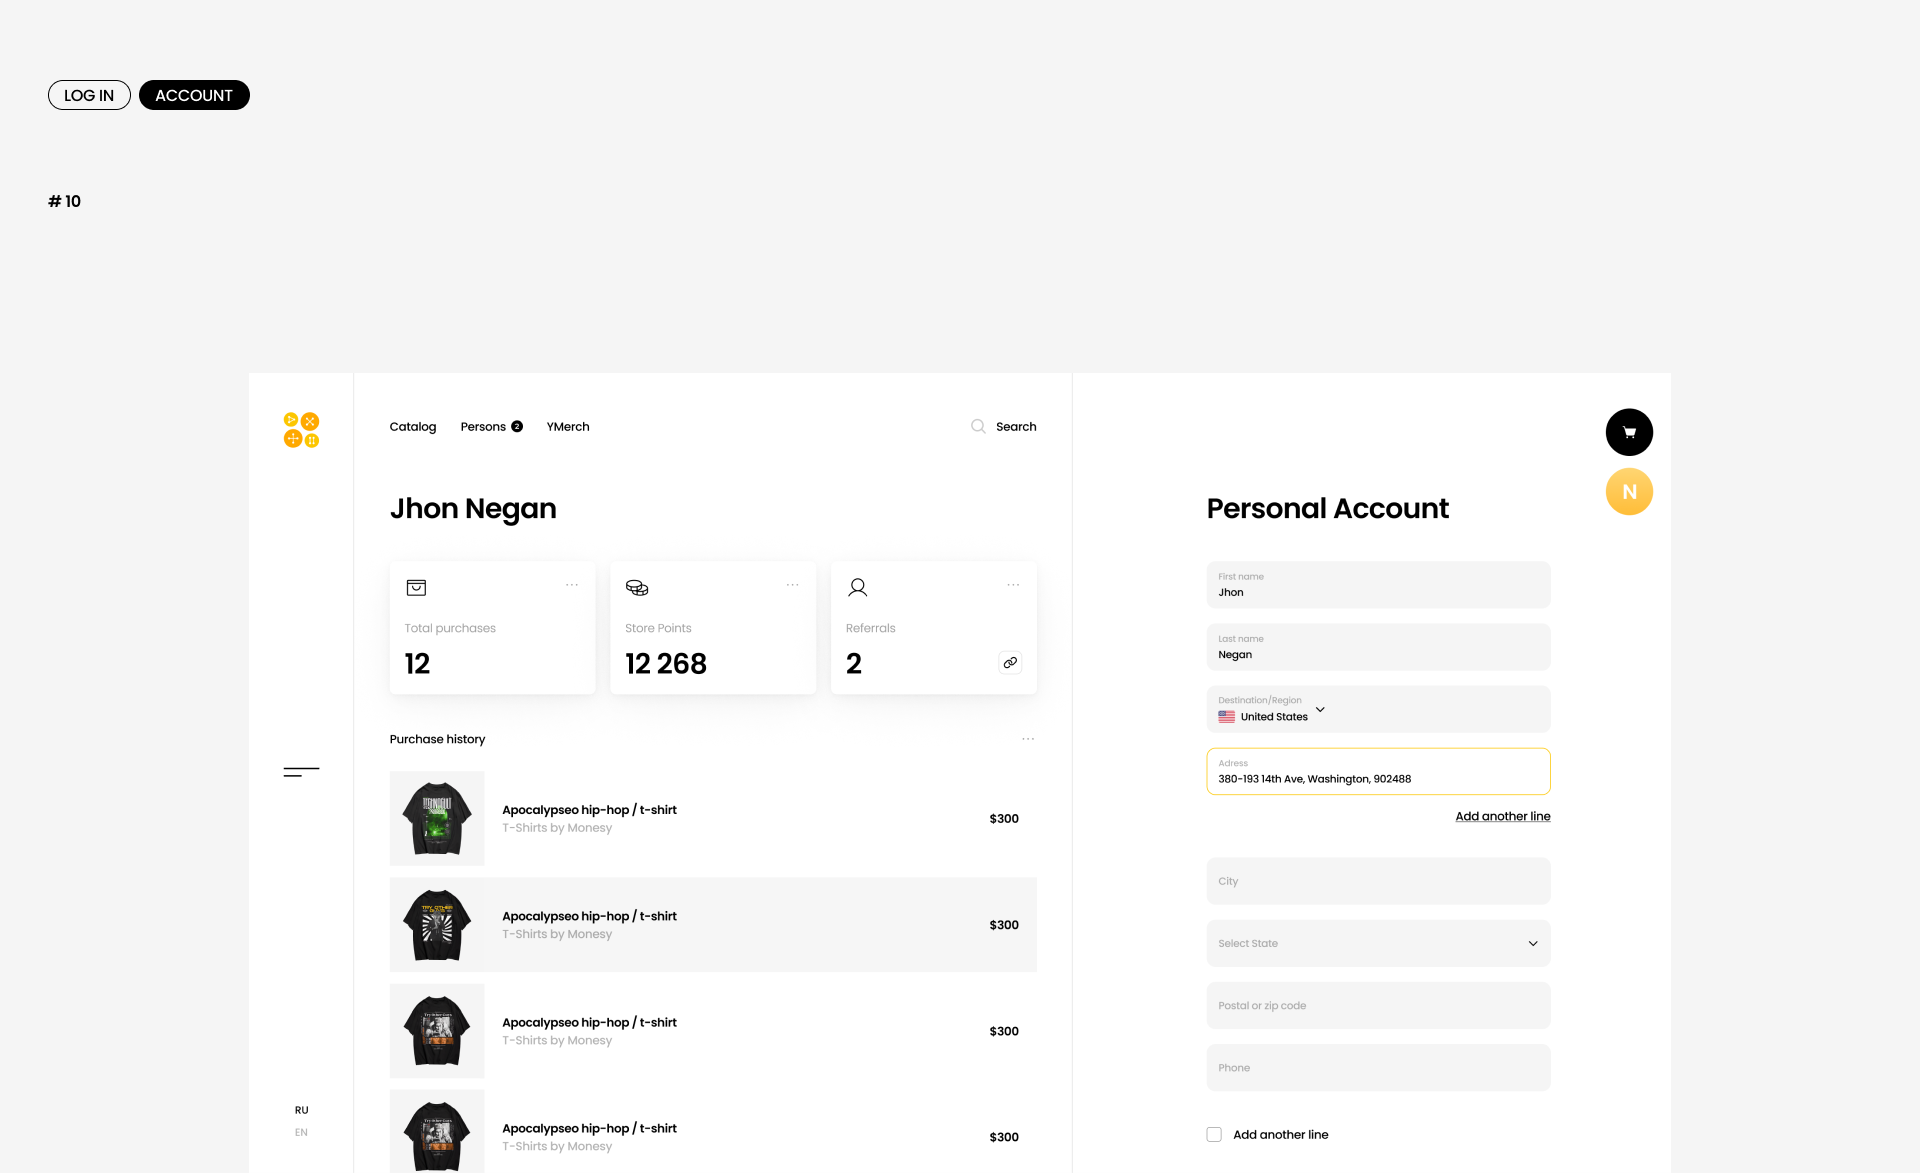The image size is (1920, 1173).
Task: Open the hamburger menu lines in sidebar
Action: pyautogui.click(x=301, y=771)
